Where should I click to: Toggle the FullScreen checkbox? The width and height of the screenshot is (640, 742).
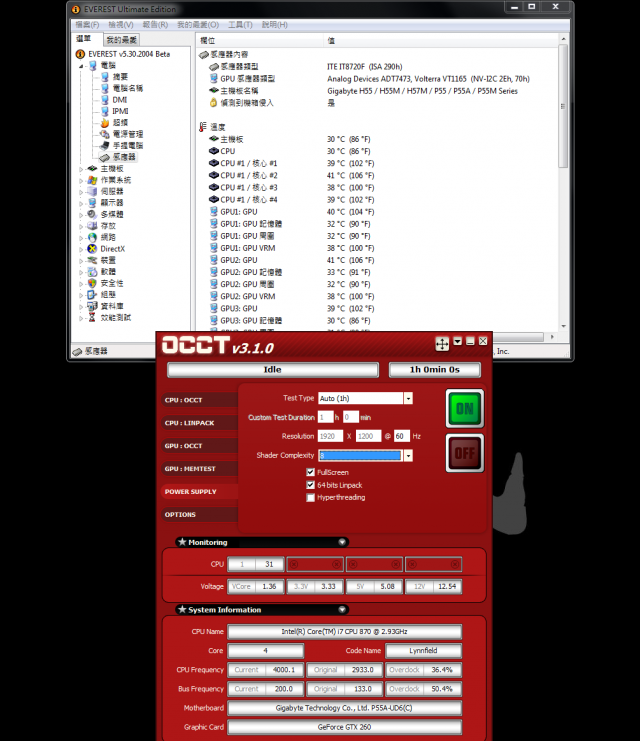click(311, 472)
